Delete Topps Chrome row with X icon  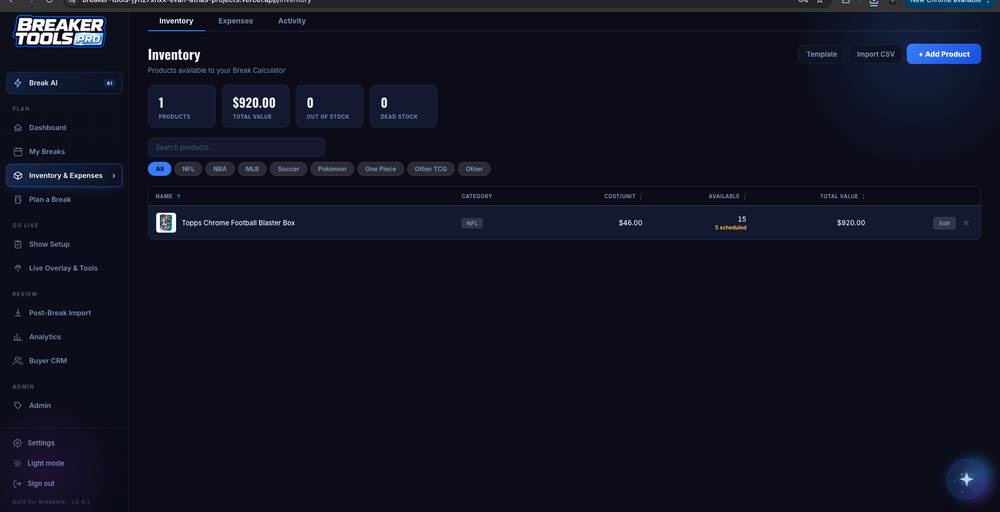[966, 223]
